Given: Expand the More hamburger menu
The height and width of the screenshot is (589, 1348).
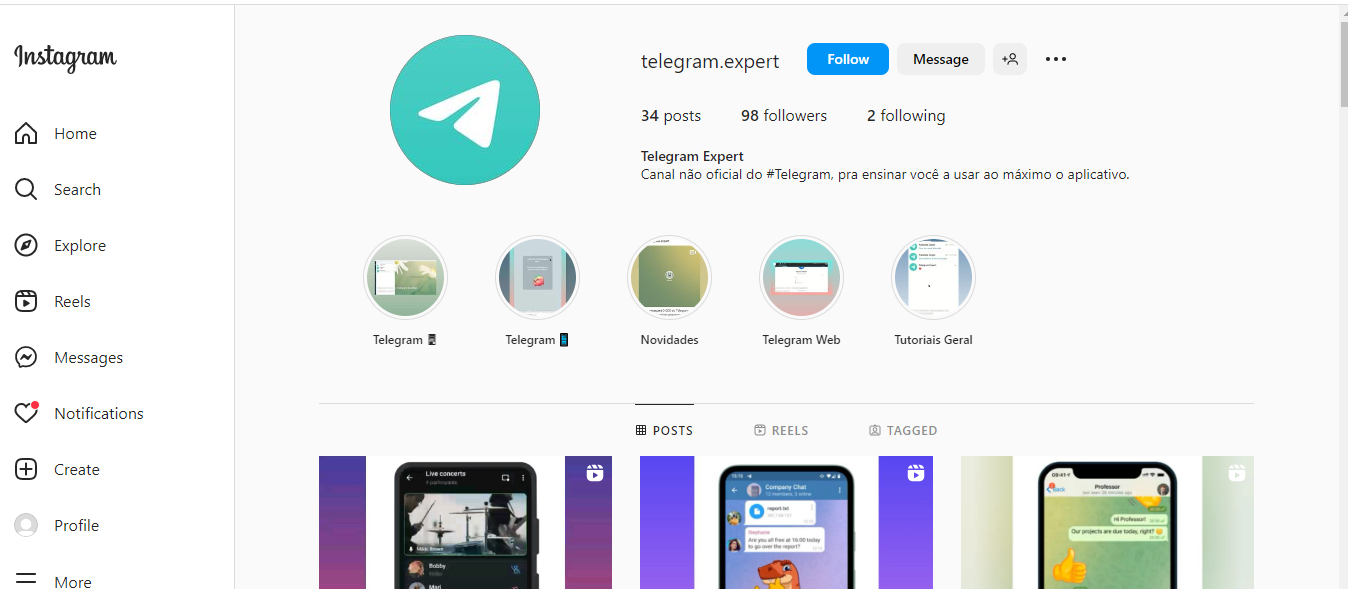Looking at the screenshot, I should tap(26, 580).
